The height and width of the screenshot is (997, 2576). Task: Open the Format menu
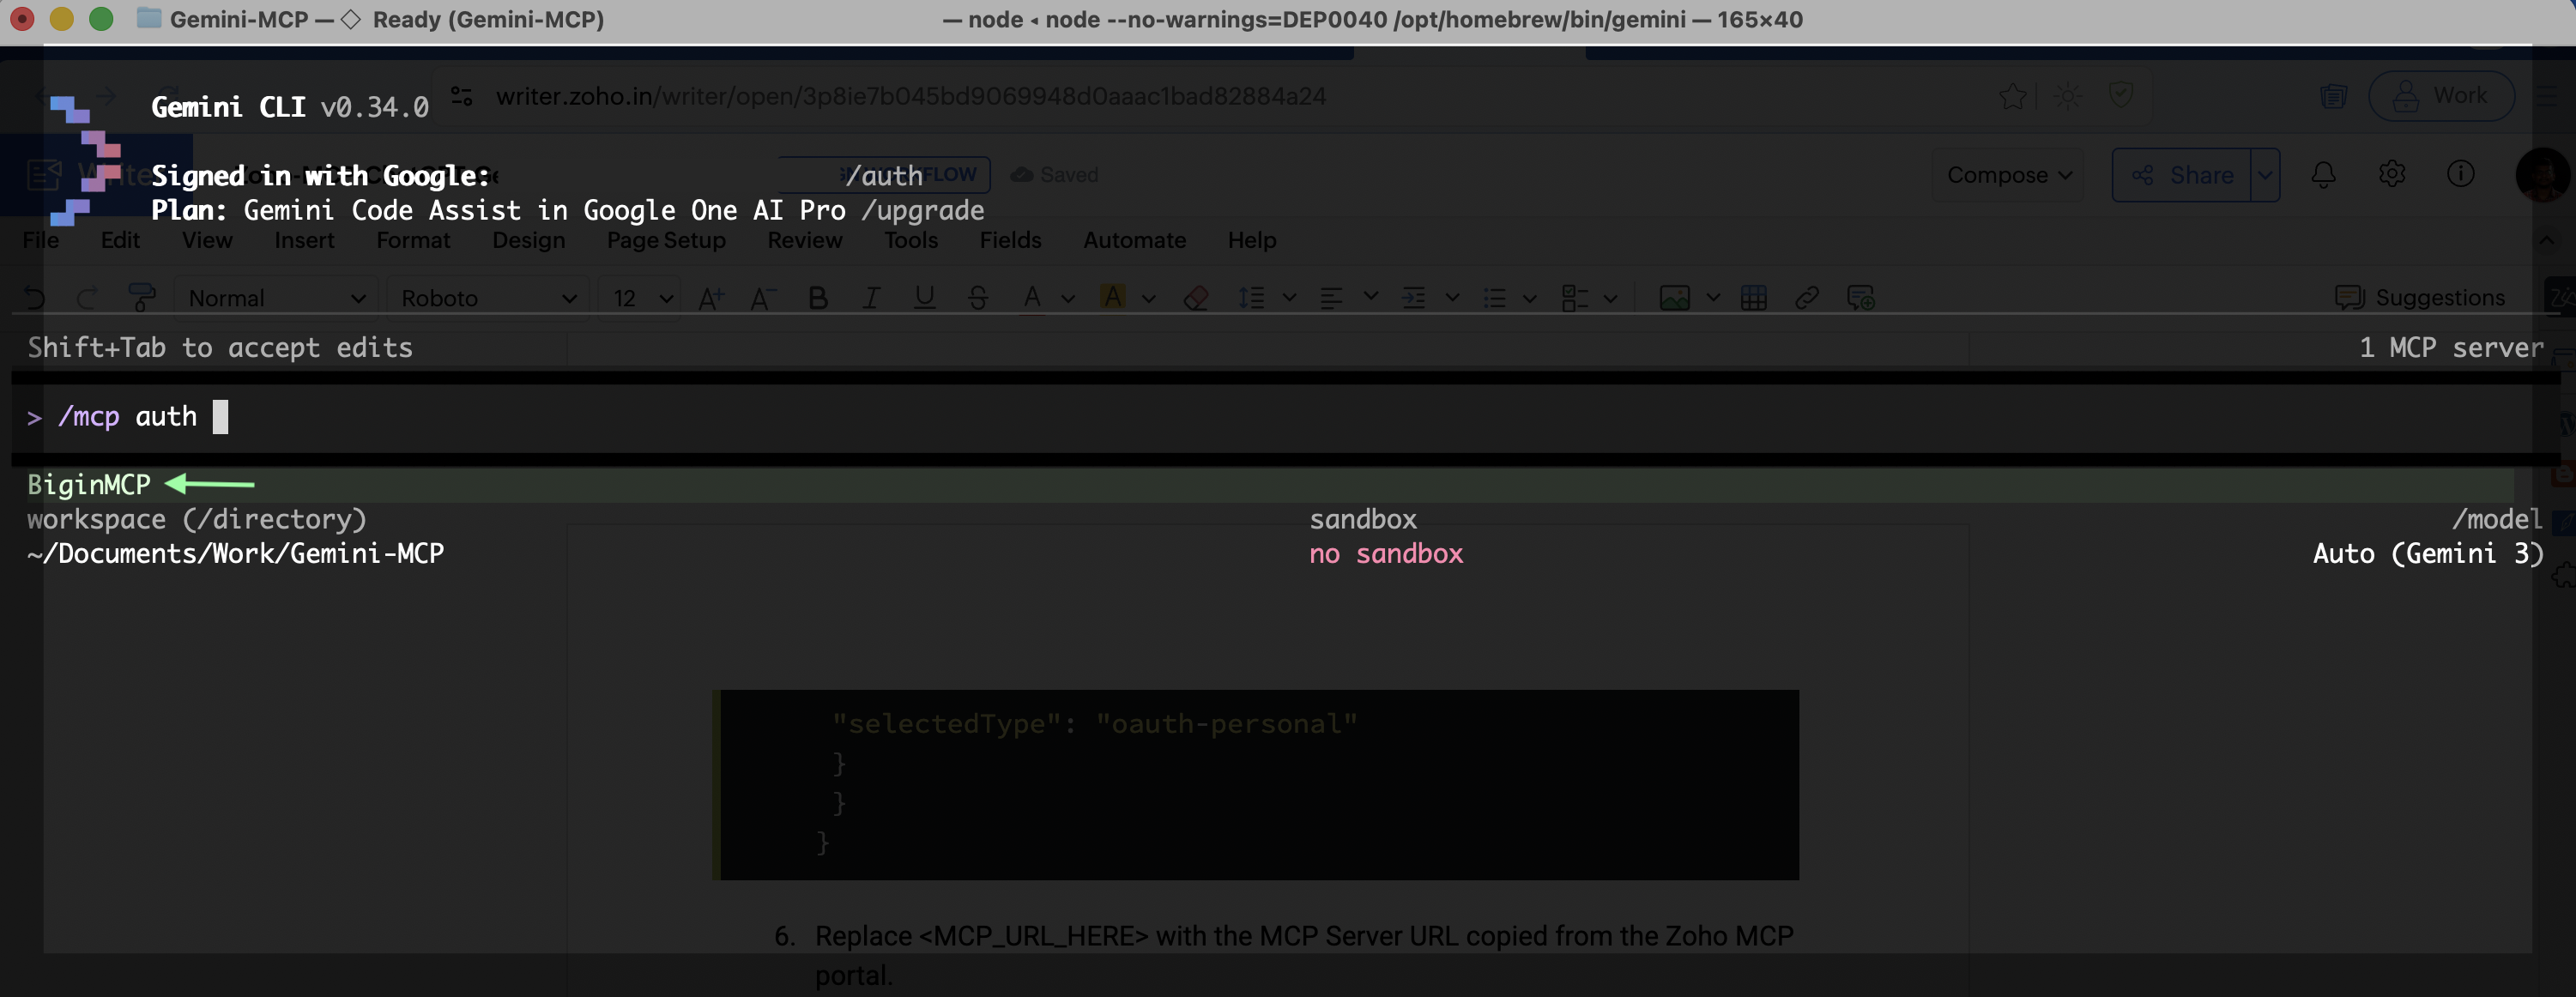coord(413,240)
